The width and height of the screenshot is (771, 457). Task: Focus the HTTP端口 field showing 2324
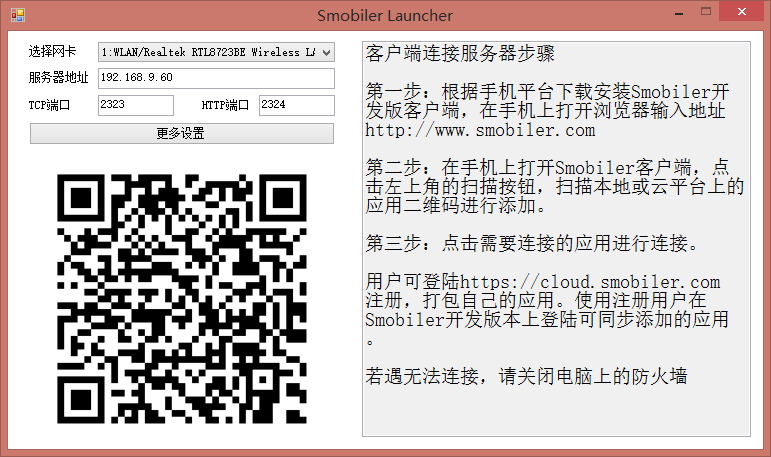click(x=297, y=105)
